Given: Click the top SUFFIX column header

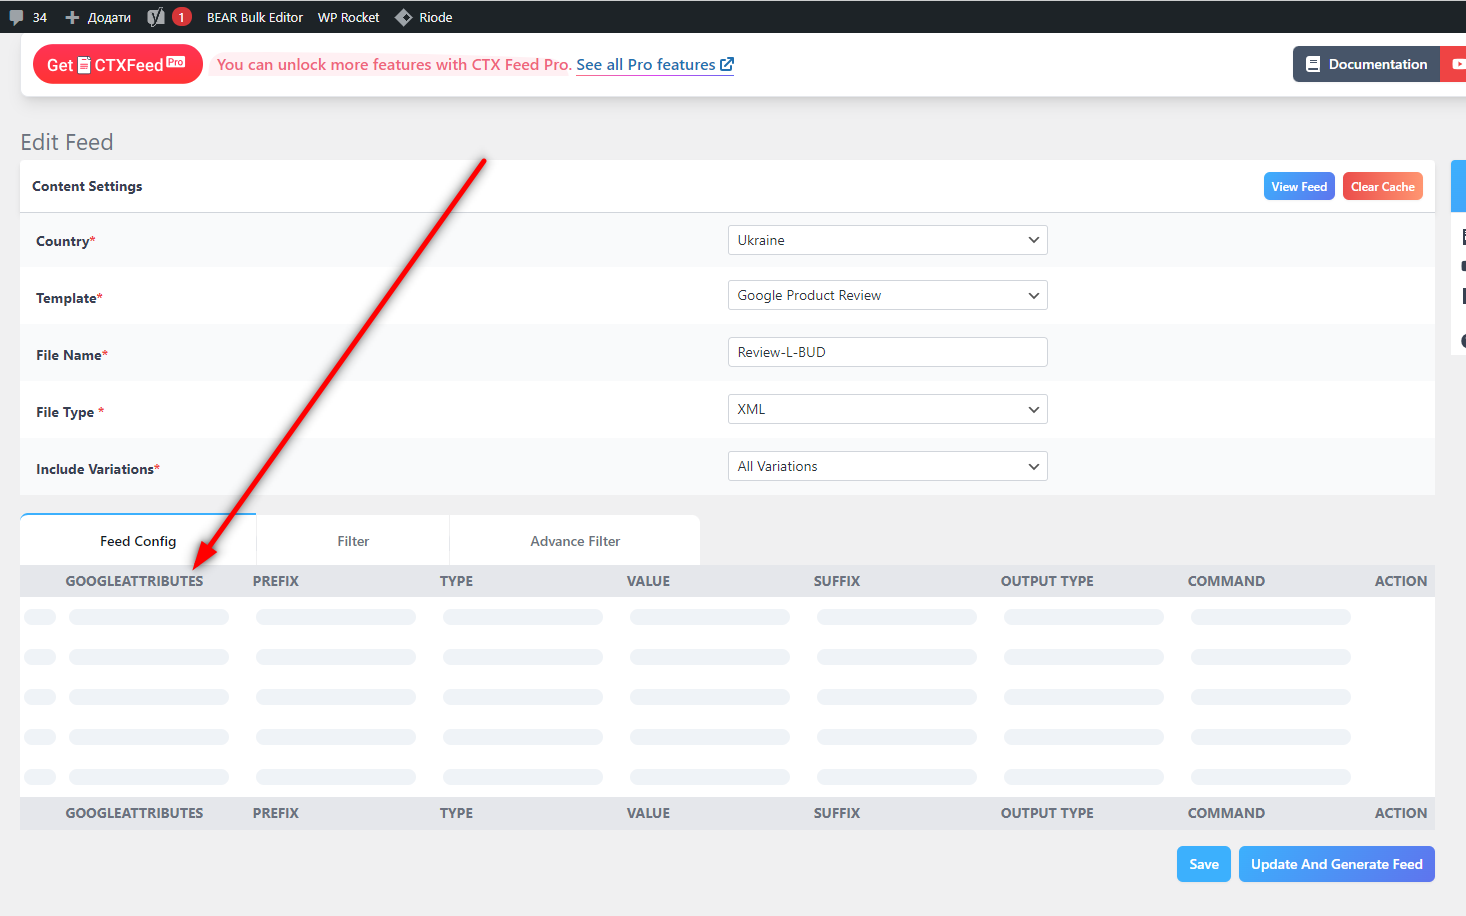Looking at the screenshot, I should [x=837, y=581].
